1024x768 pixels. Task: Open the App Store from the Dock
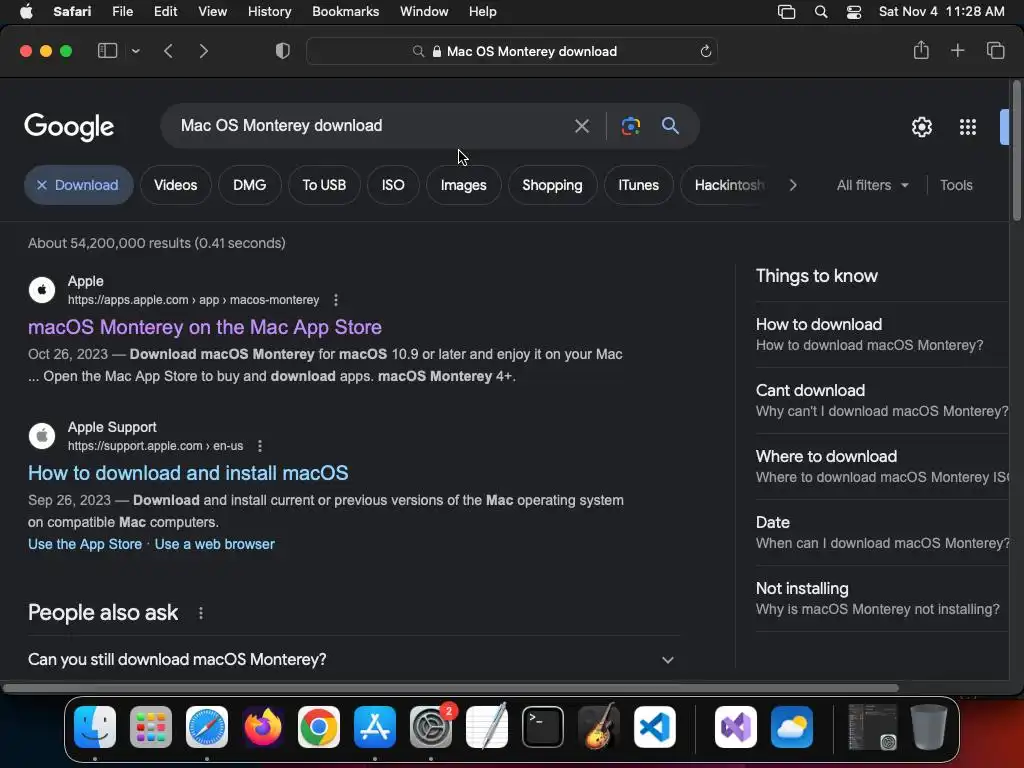375,727
